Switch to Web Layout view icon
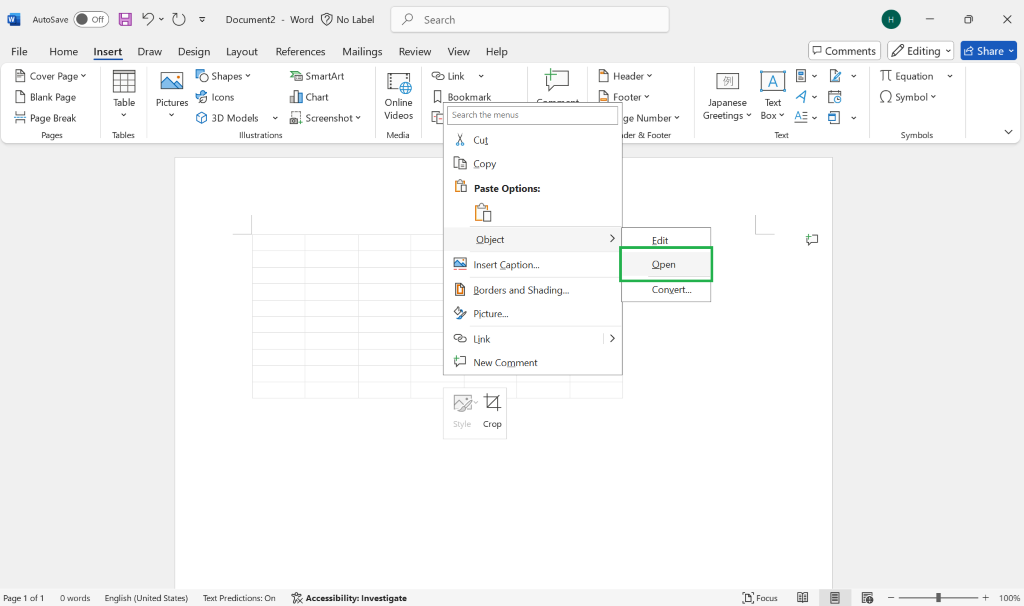The width and height of the screenshot is (1024, 606). tap(867, 598)
